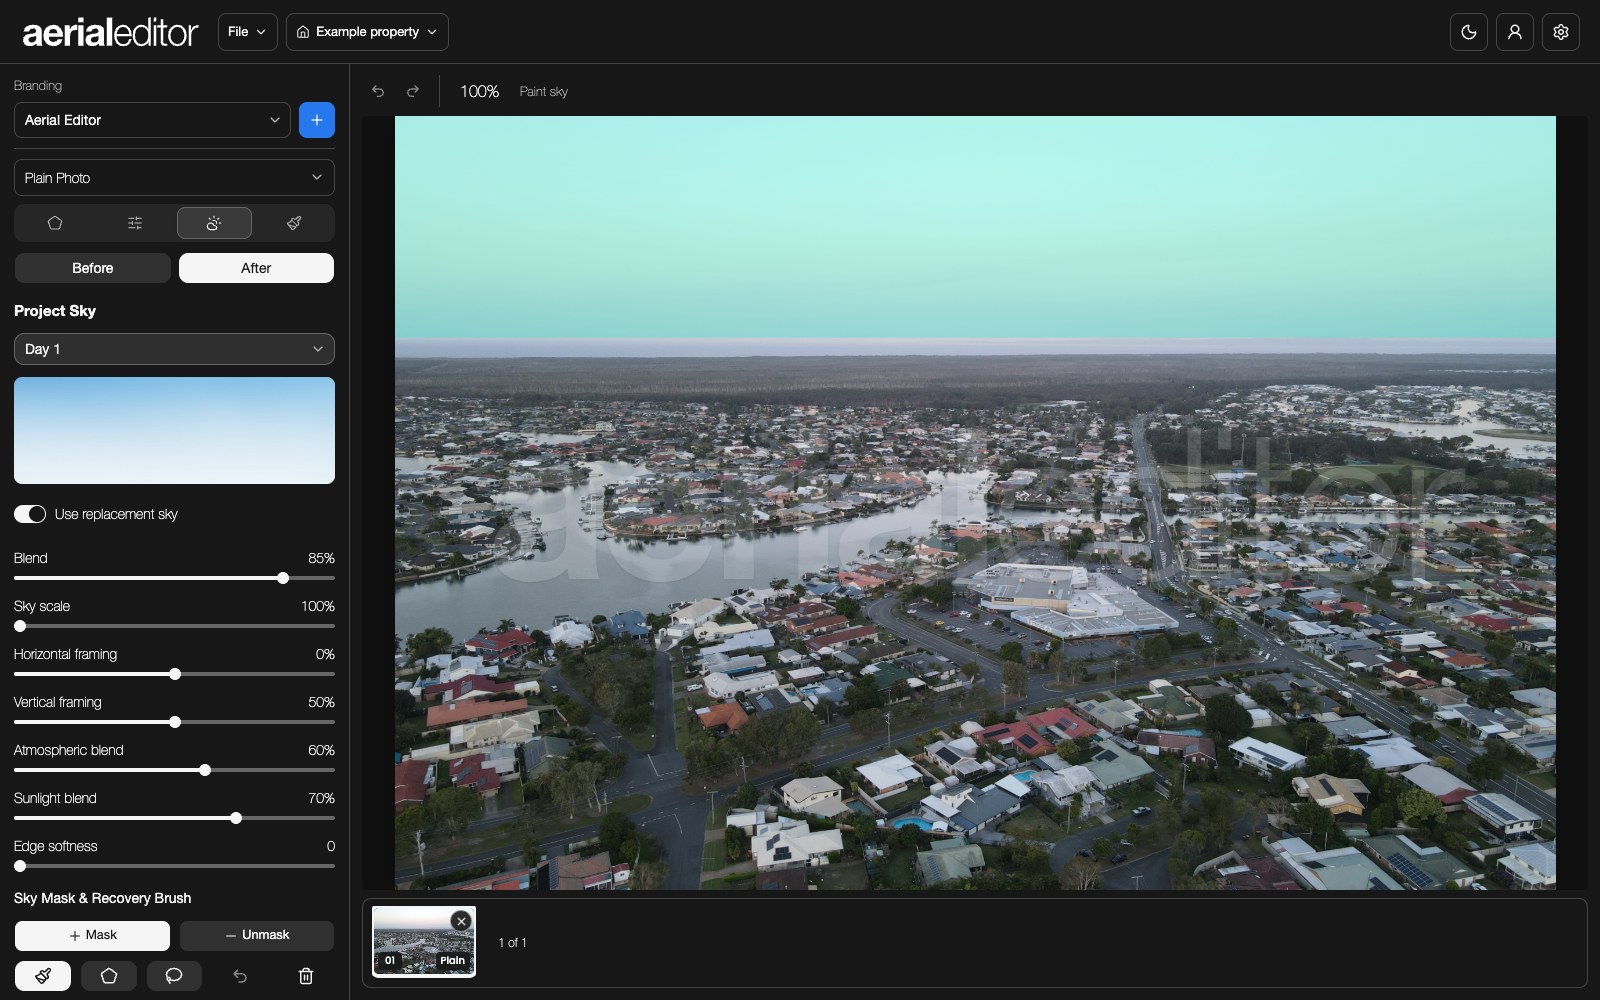This screenshot has width=1600, height=1000.
Task: Click the Atmospheric blend slider handle
Action: click(x=205, y=770)
